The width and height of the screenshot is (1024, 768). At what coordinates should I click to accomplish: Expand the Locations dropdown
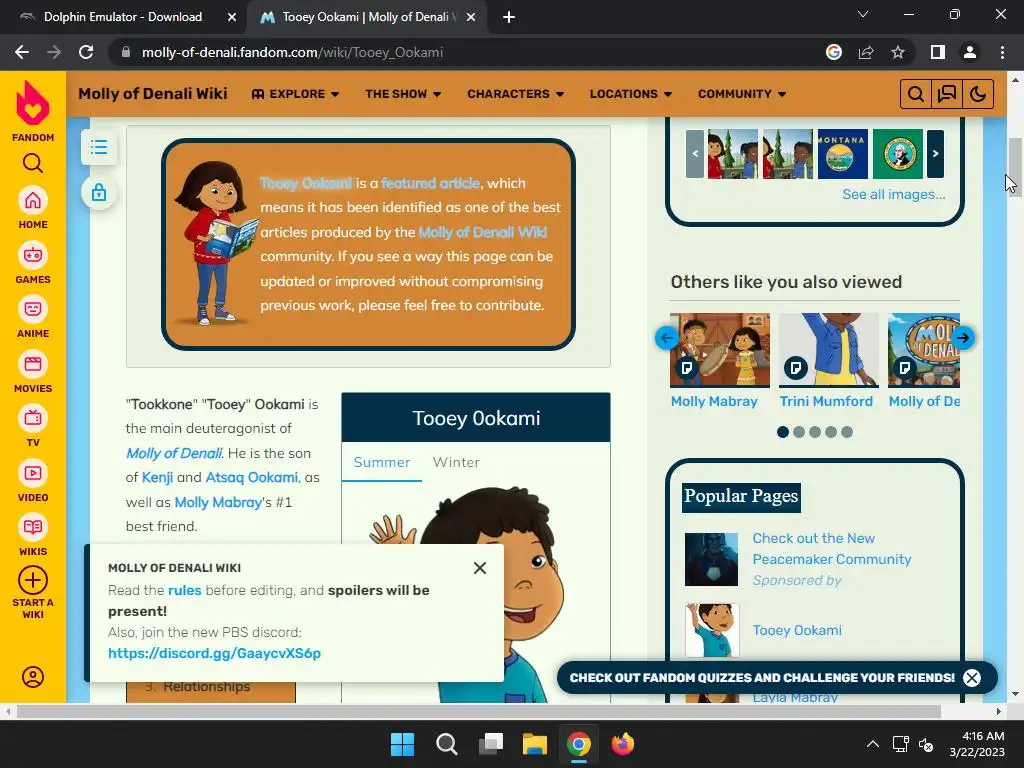[631, 94]
